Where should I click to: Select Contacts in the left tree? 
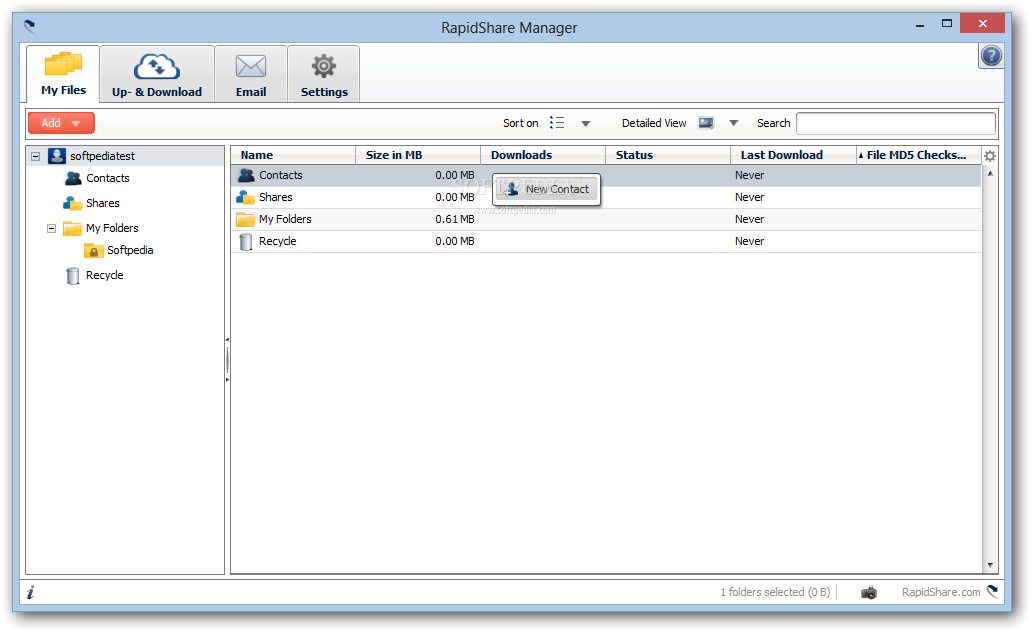107,178
